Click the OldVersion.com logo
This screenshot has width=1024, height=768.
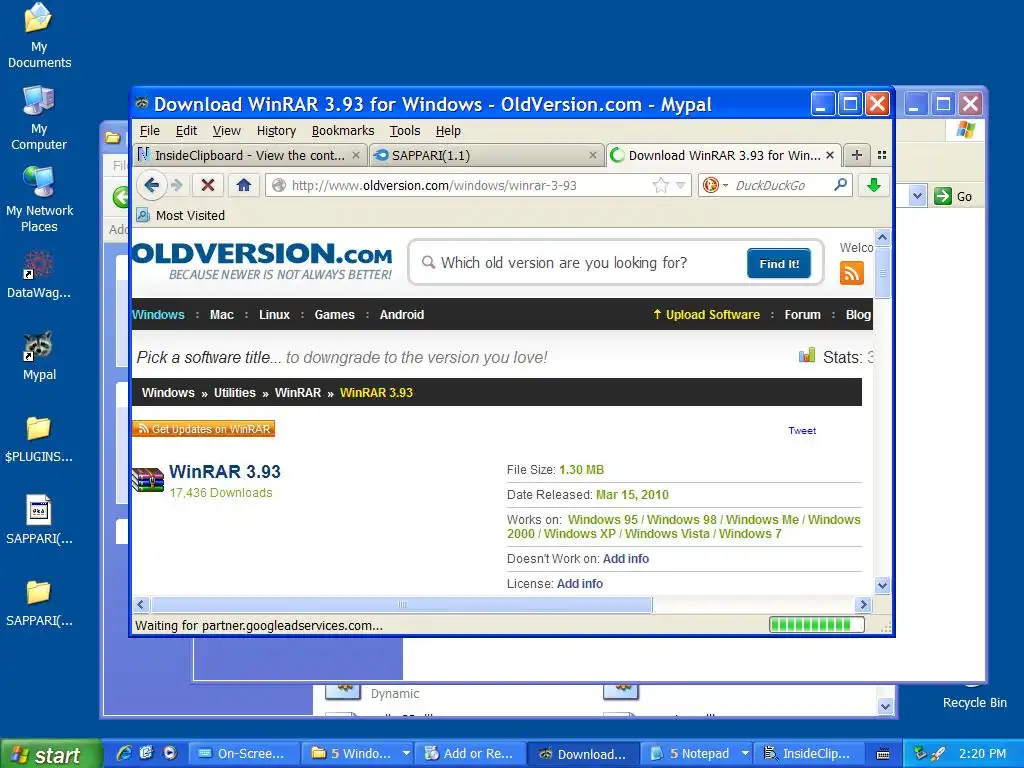[x=262, y=261]
